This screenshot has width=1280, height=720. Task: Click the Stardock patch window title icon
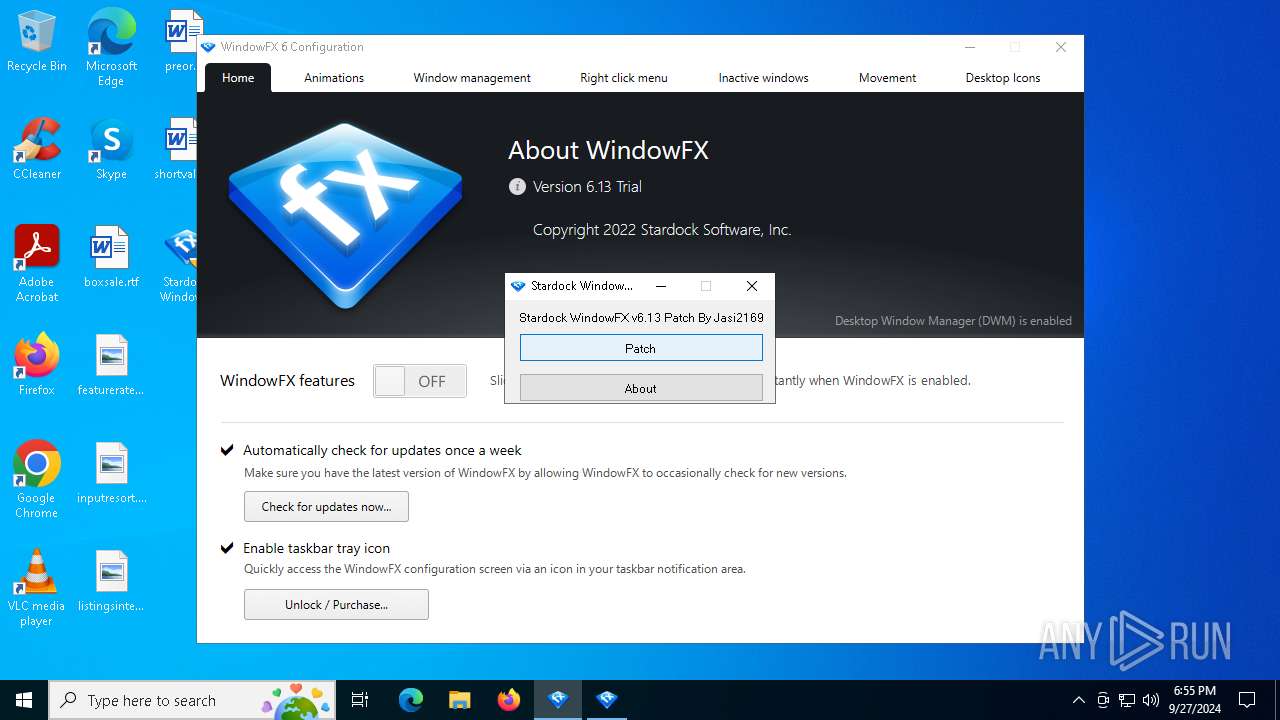[518, 286]
